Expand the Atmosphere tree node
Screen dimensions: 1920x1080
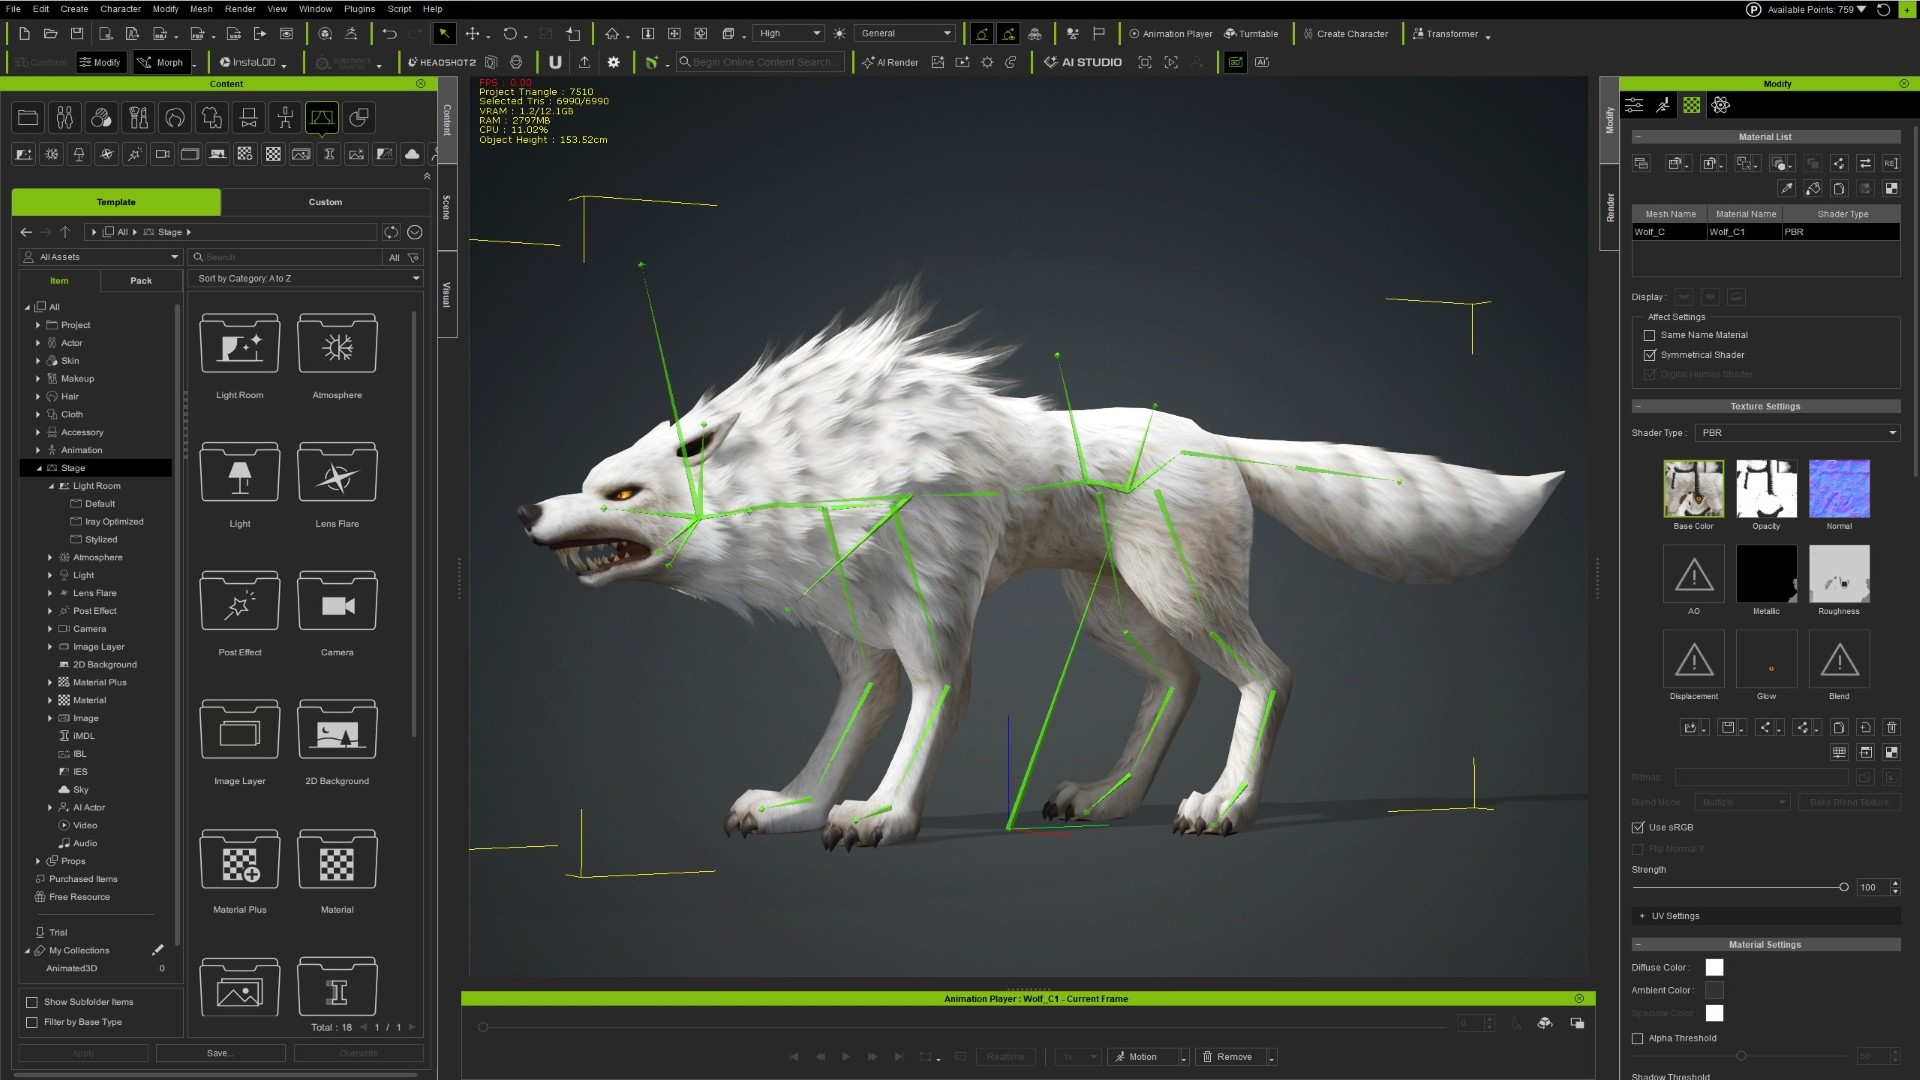pos(50,557)
